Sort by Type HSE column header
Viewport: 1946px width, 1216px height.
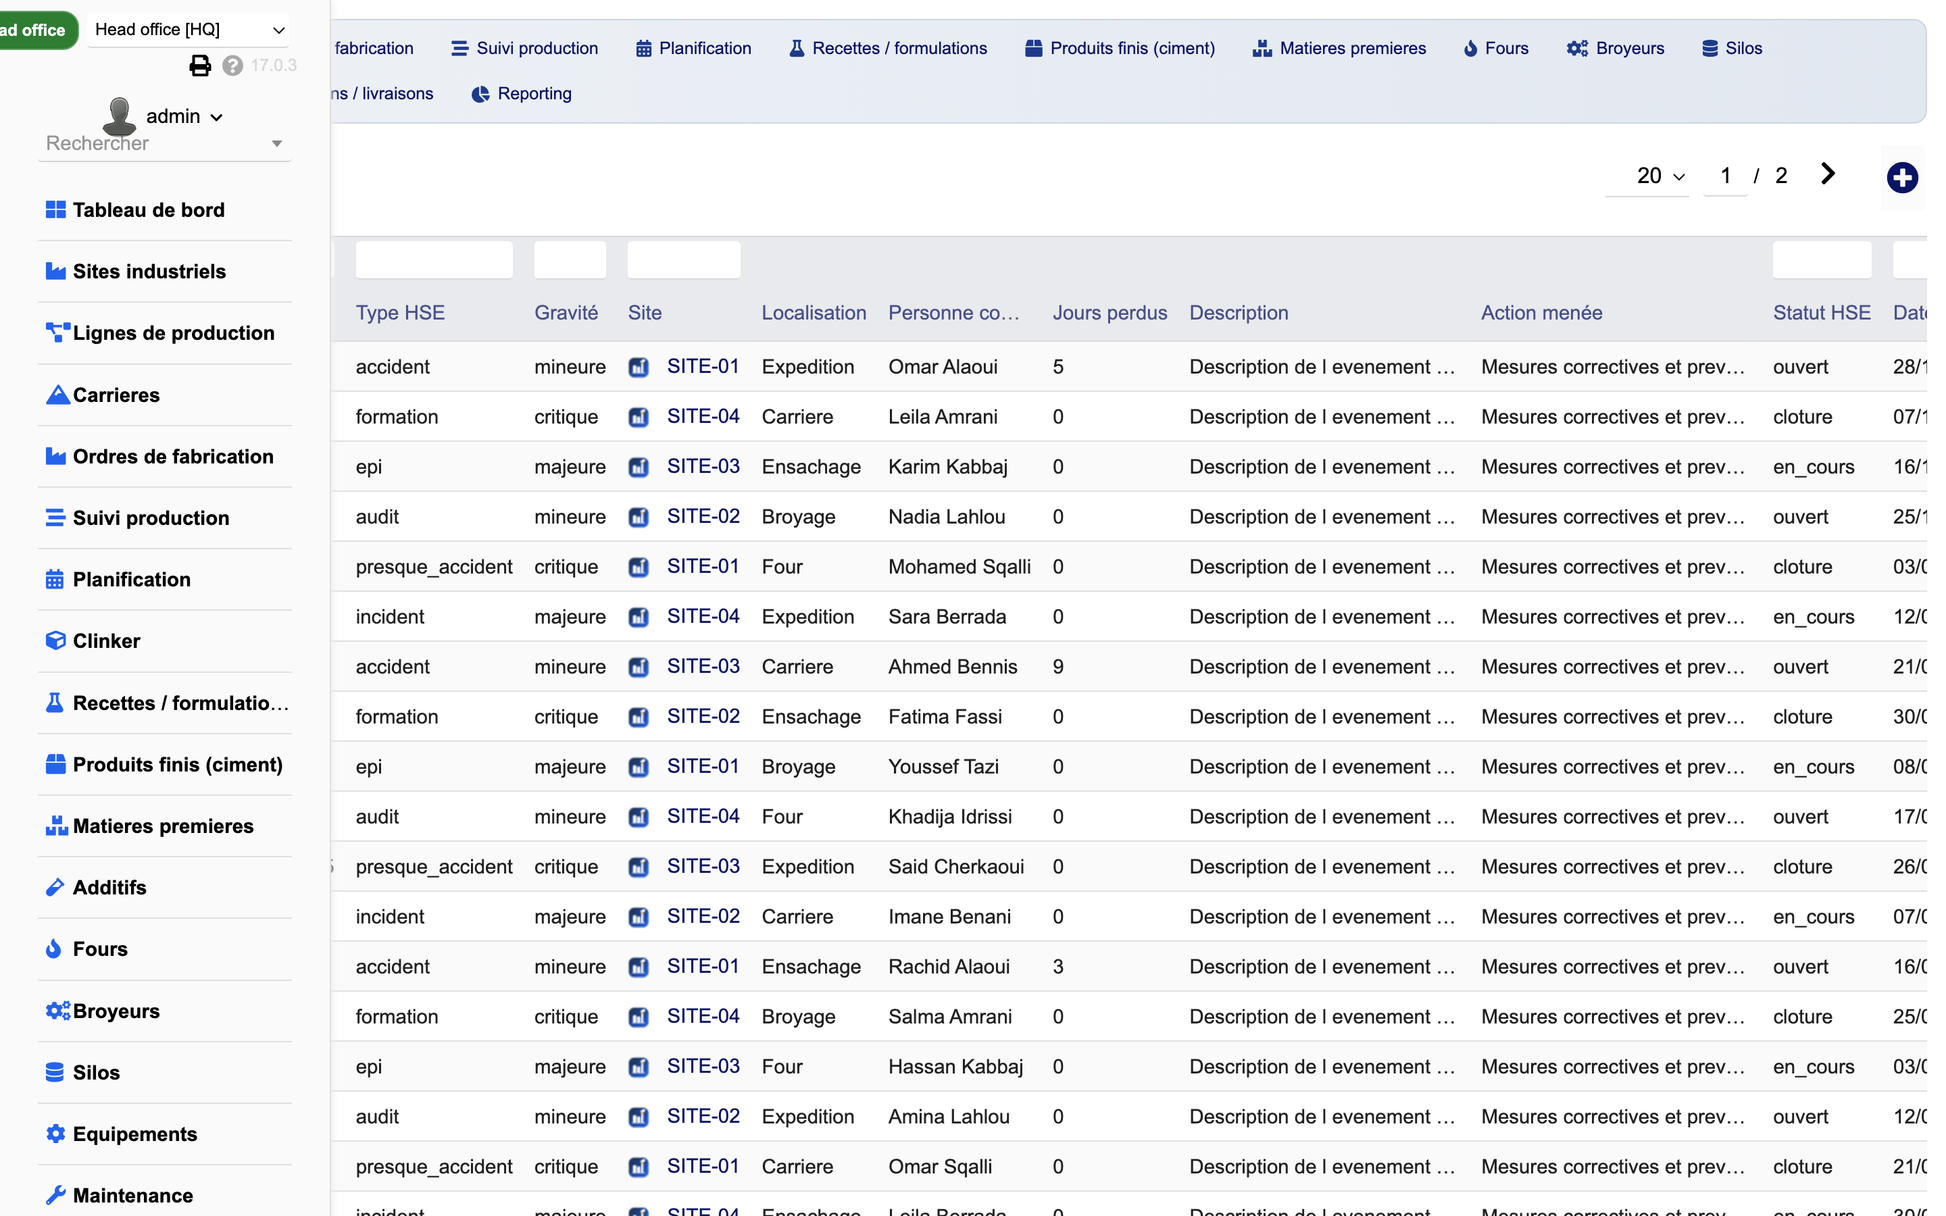(400, 313)
